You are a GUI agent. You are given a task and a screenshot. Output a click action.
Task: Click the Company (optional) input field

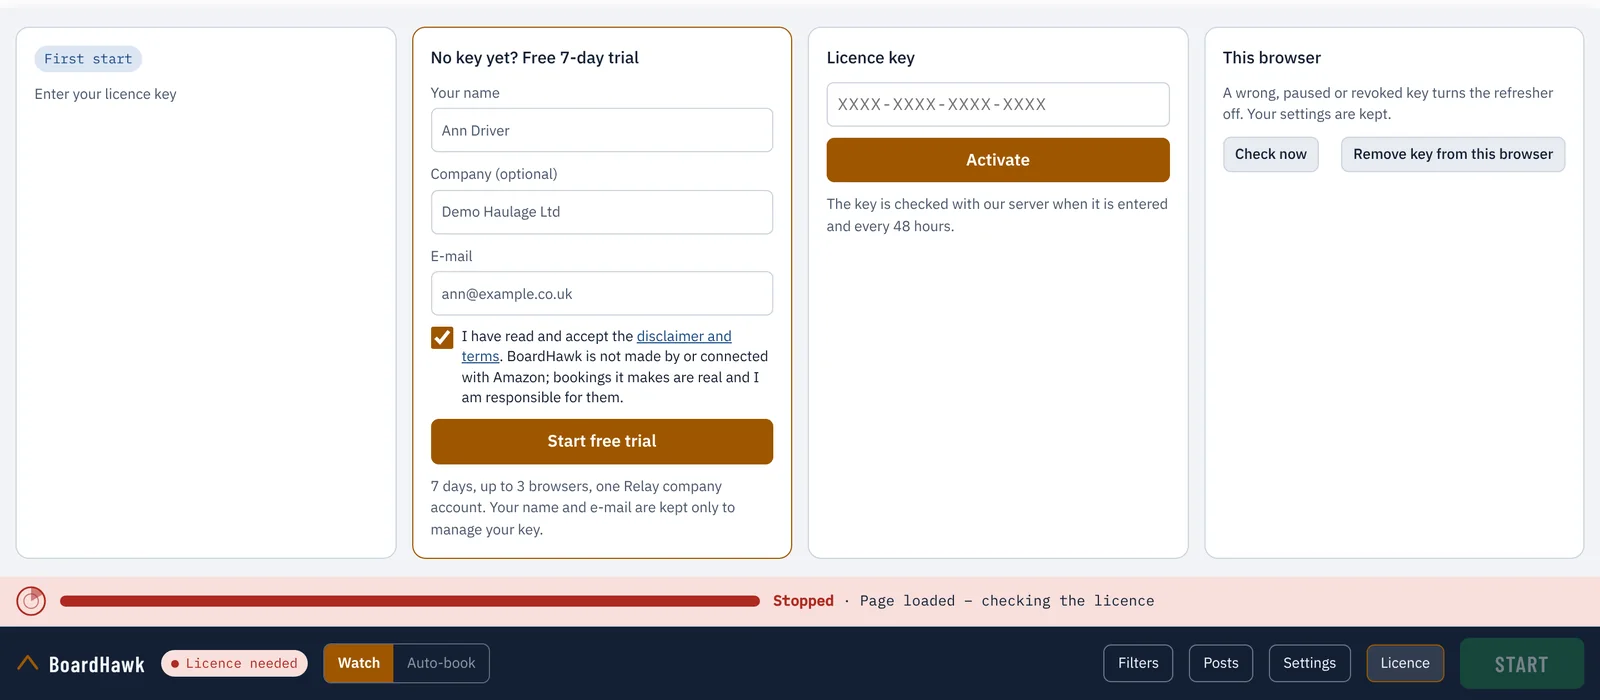point(602,212)
